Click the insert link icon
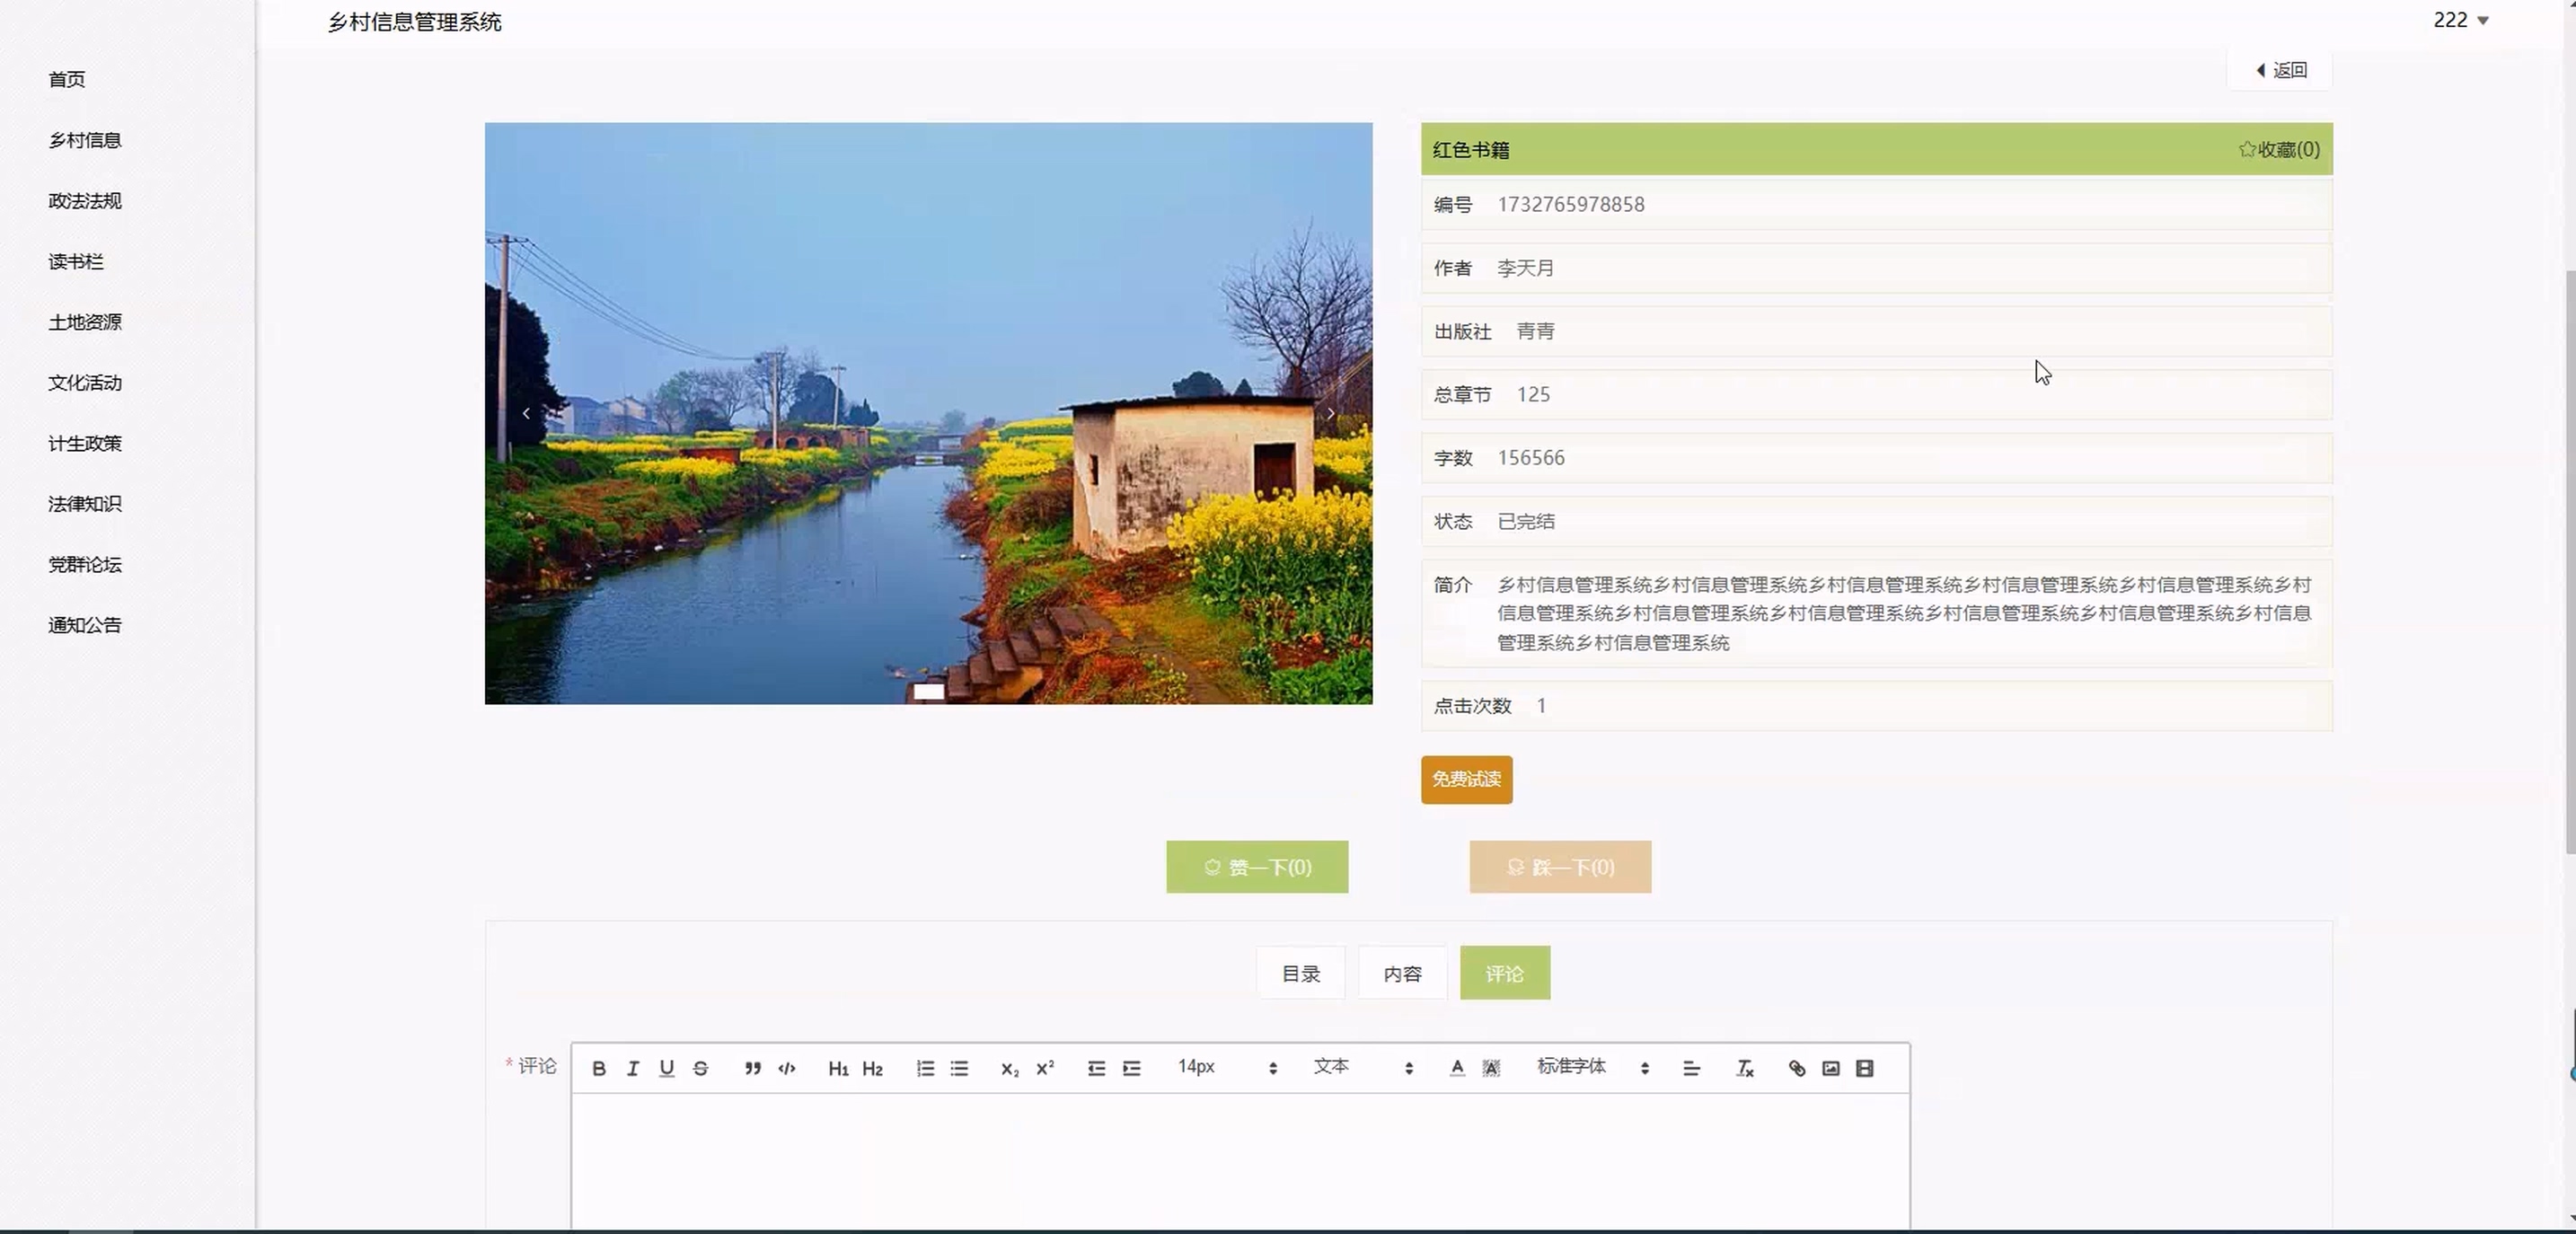This screenshot has height=1234, width=2576. click(1796, 1068)
